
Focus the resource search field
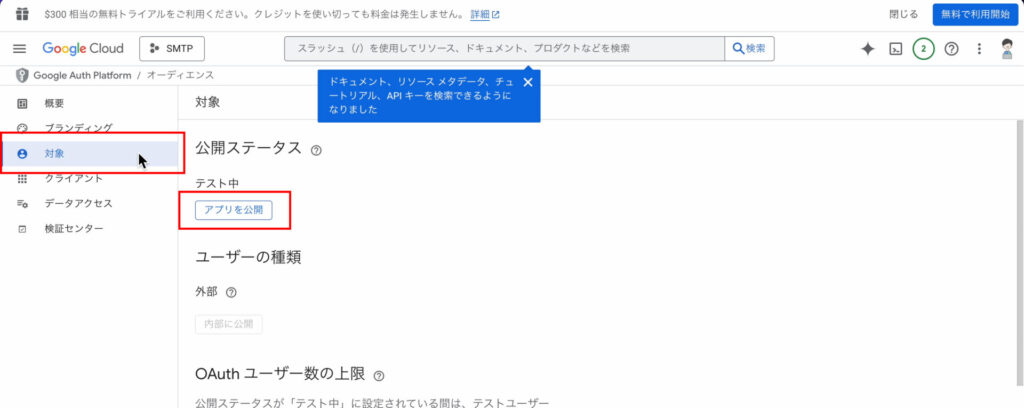click(504, 48)
